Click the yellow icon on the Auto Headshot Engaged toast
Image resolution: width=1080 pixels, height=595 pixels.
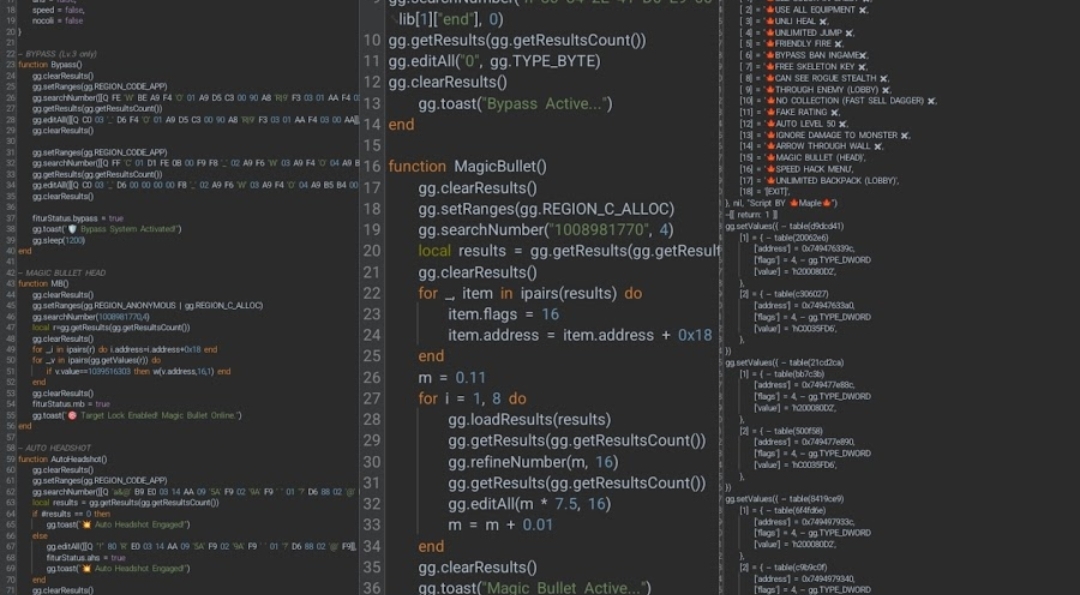(87, 526)
